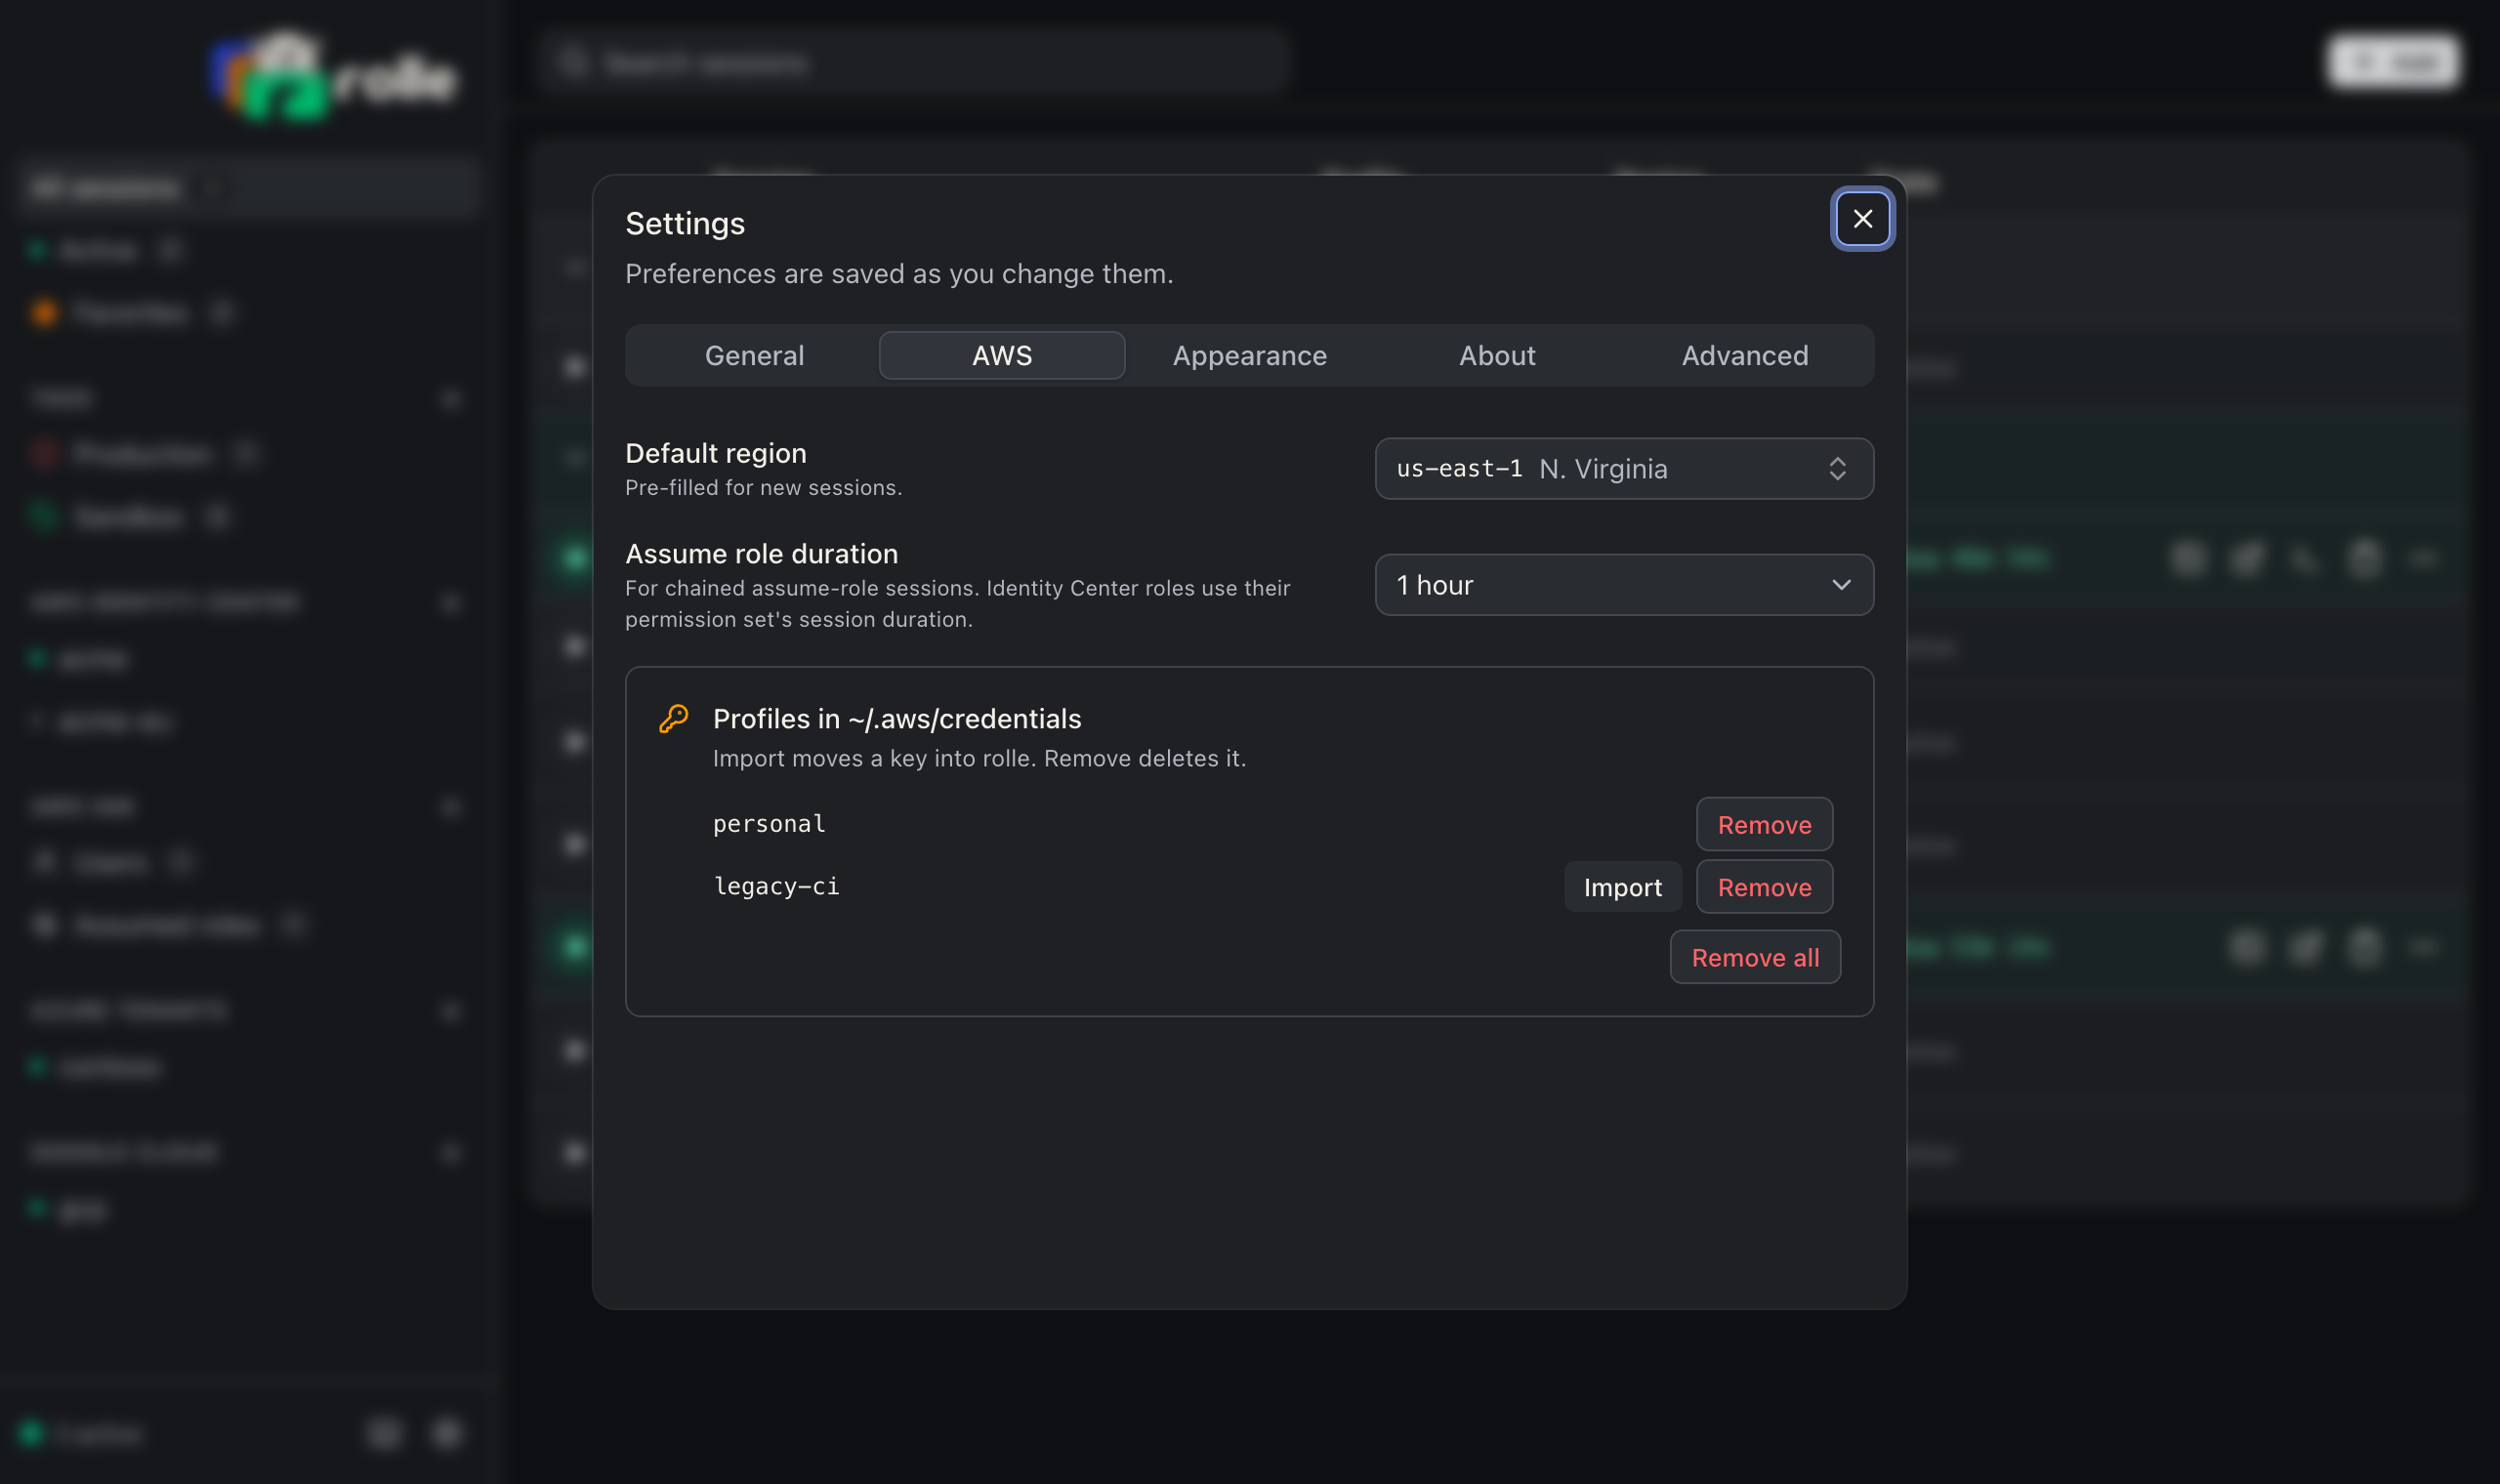Expand the Assume role duration dropdown

[x=1623, y=585]
